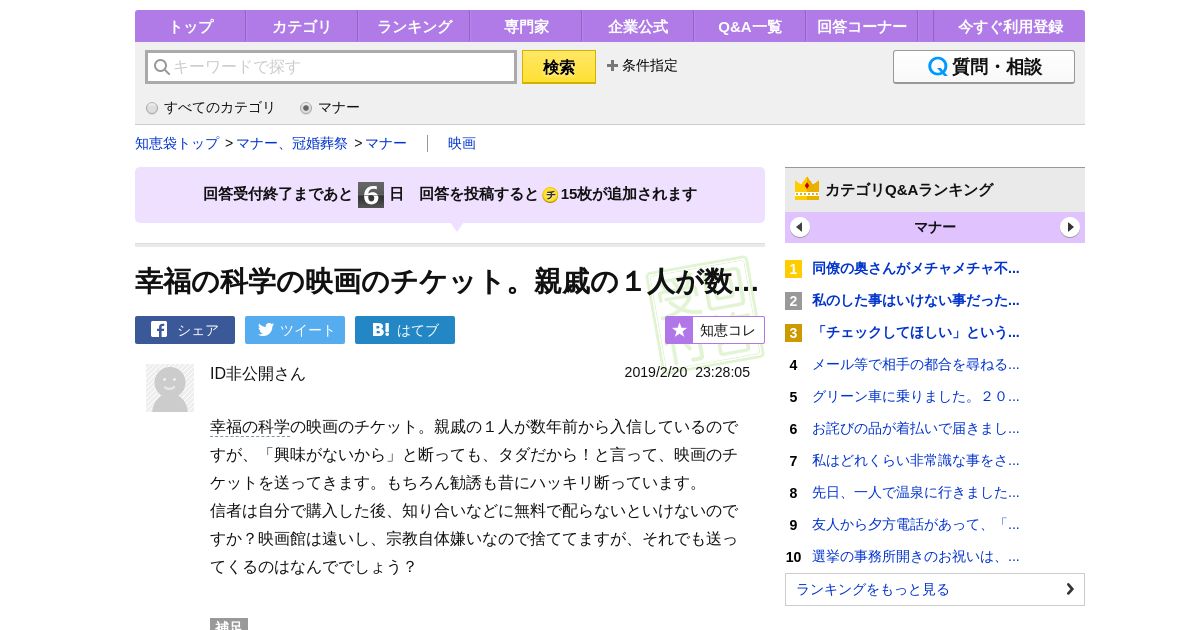This screenshot has width=1200, height=630.
Task: Open the マナー breadcrumb link
Action: click(x=386, y=143)
